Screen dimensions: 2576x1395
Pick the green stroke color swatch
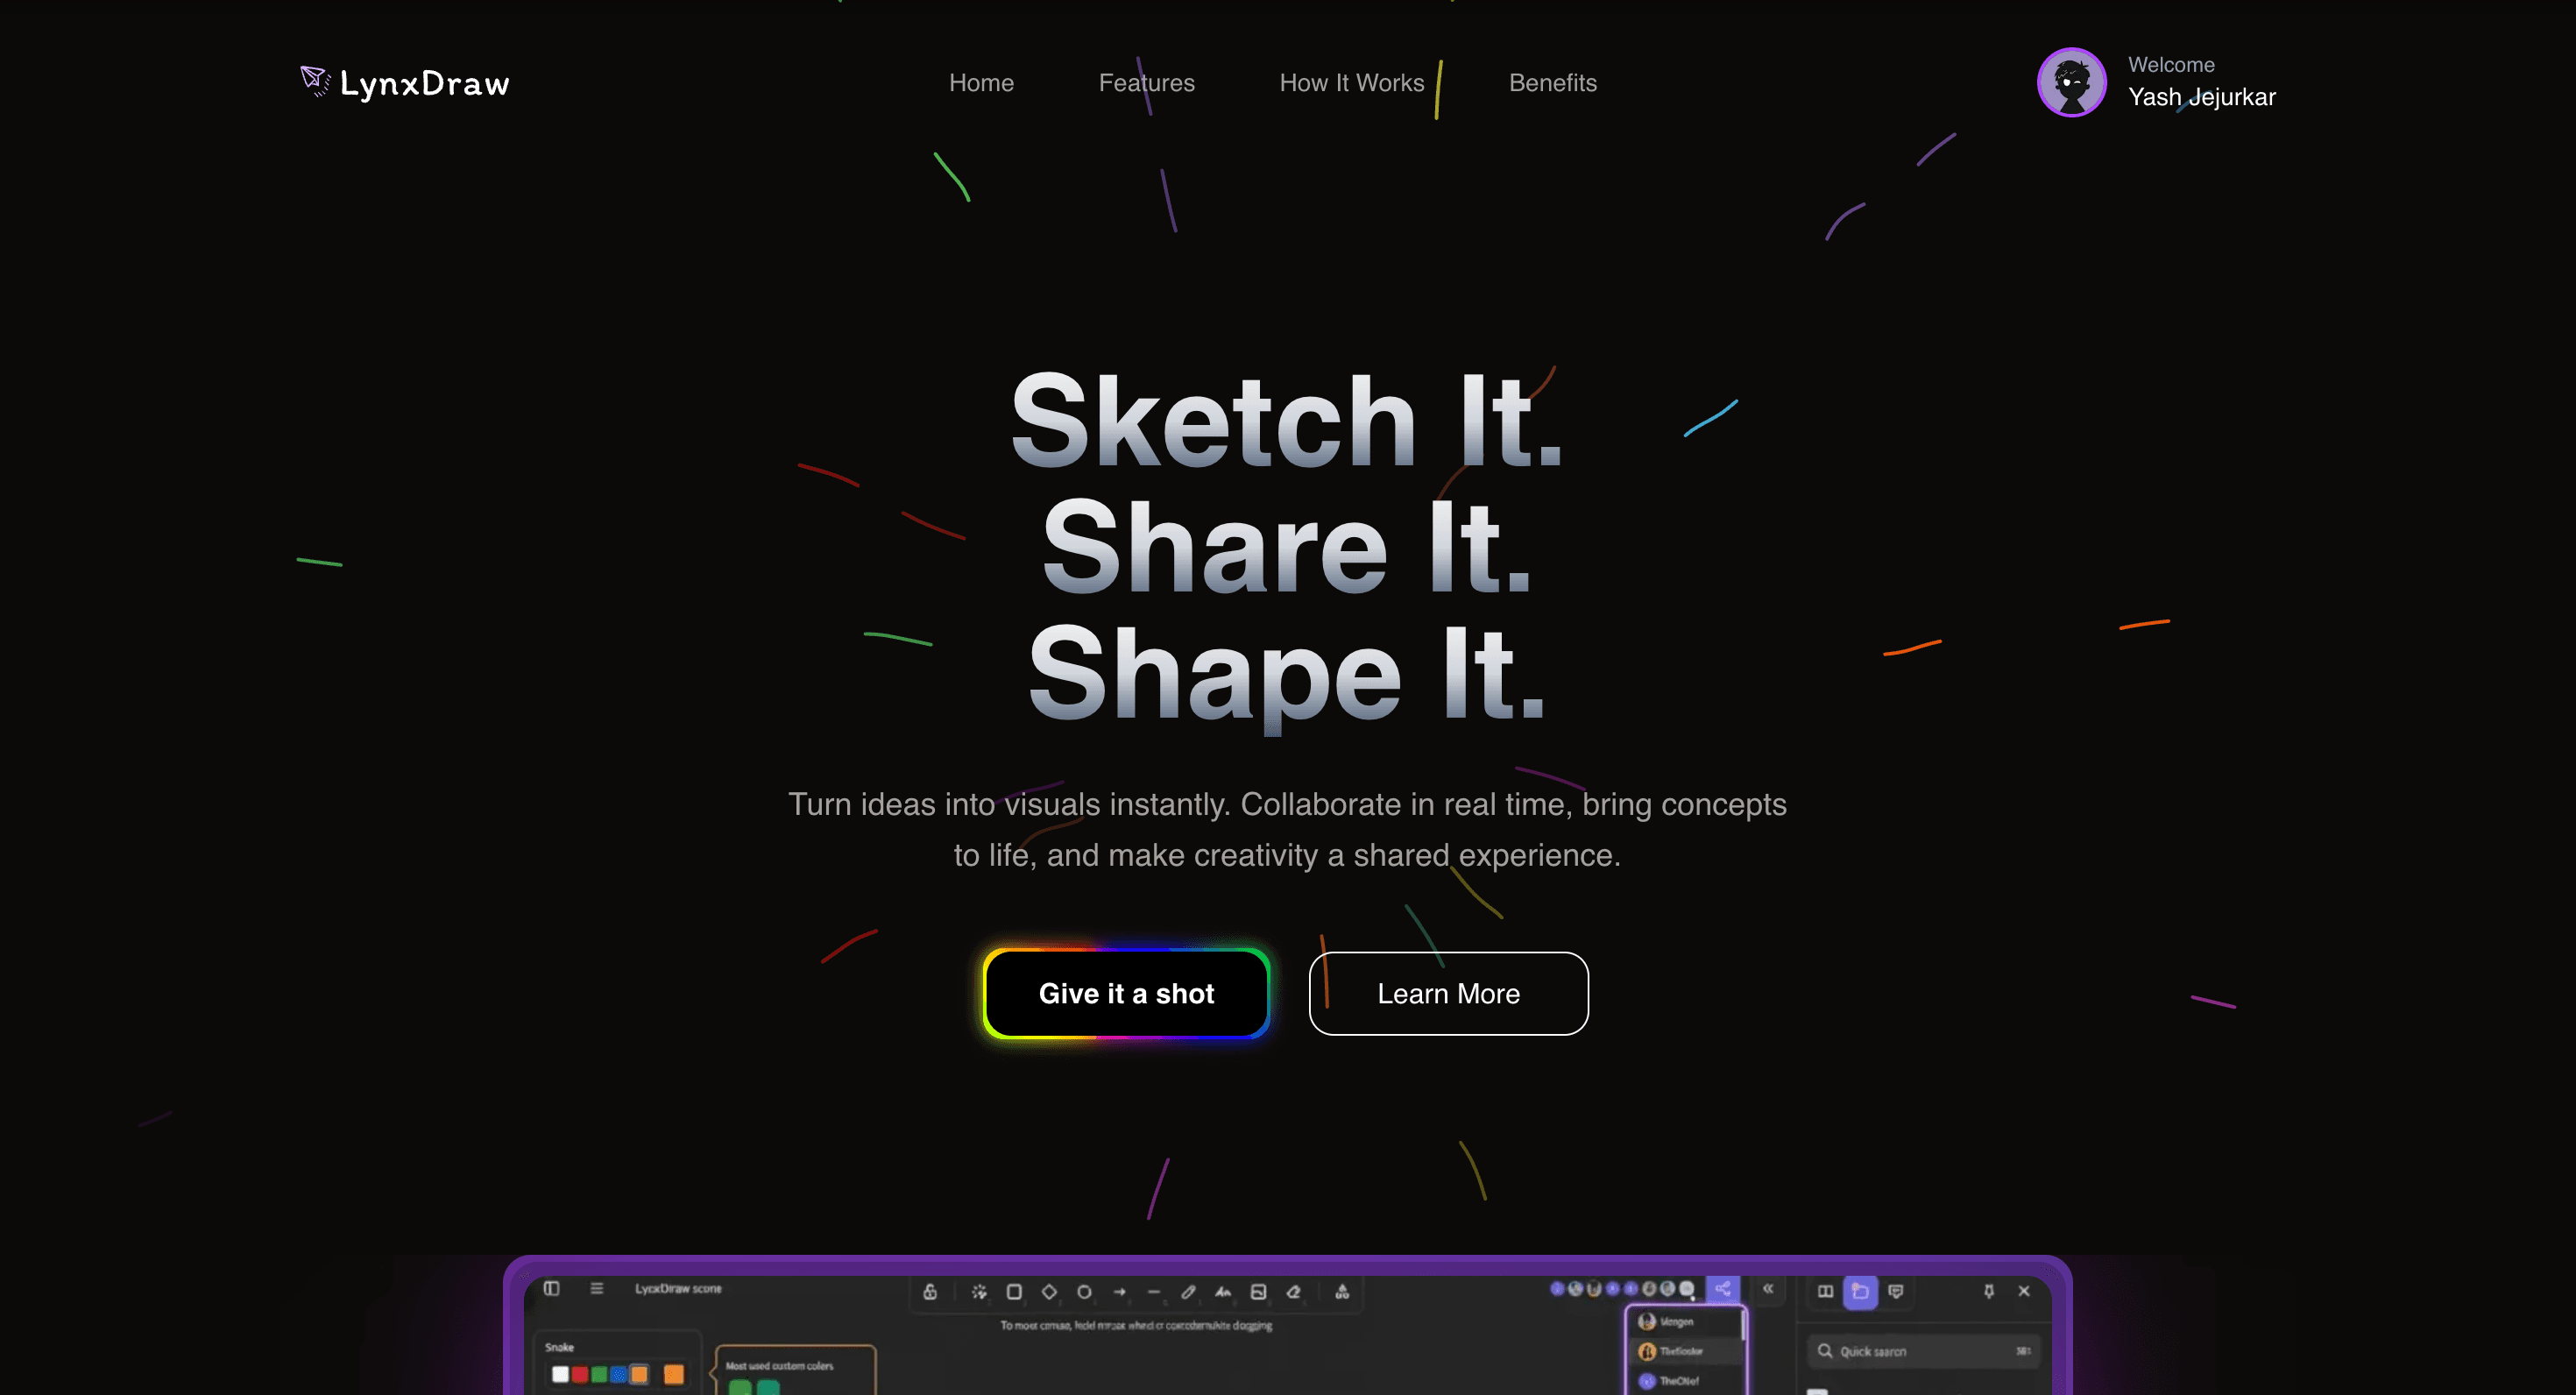[x=599, y=1374]
